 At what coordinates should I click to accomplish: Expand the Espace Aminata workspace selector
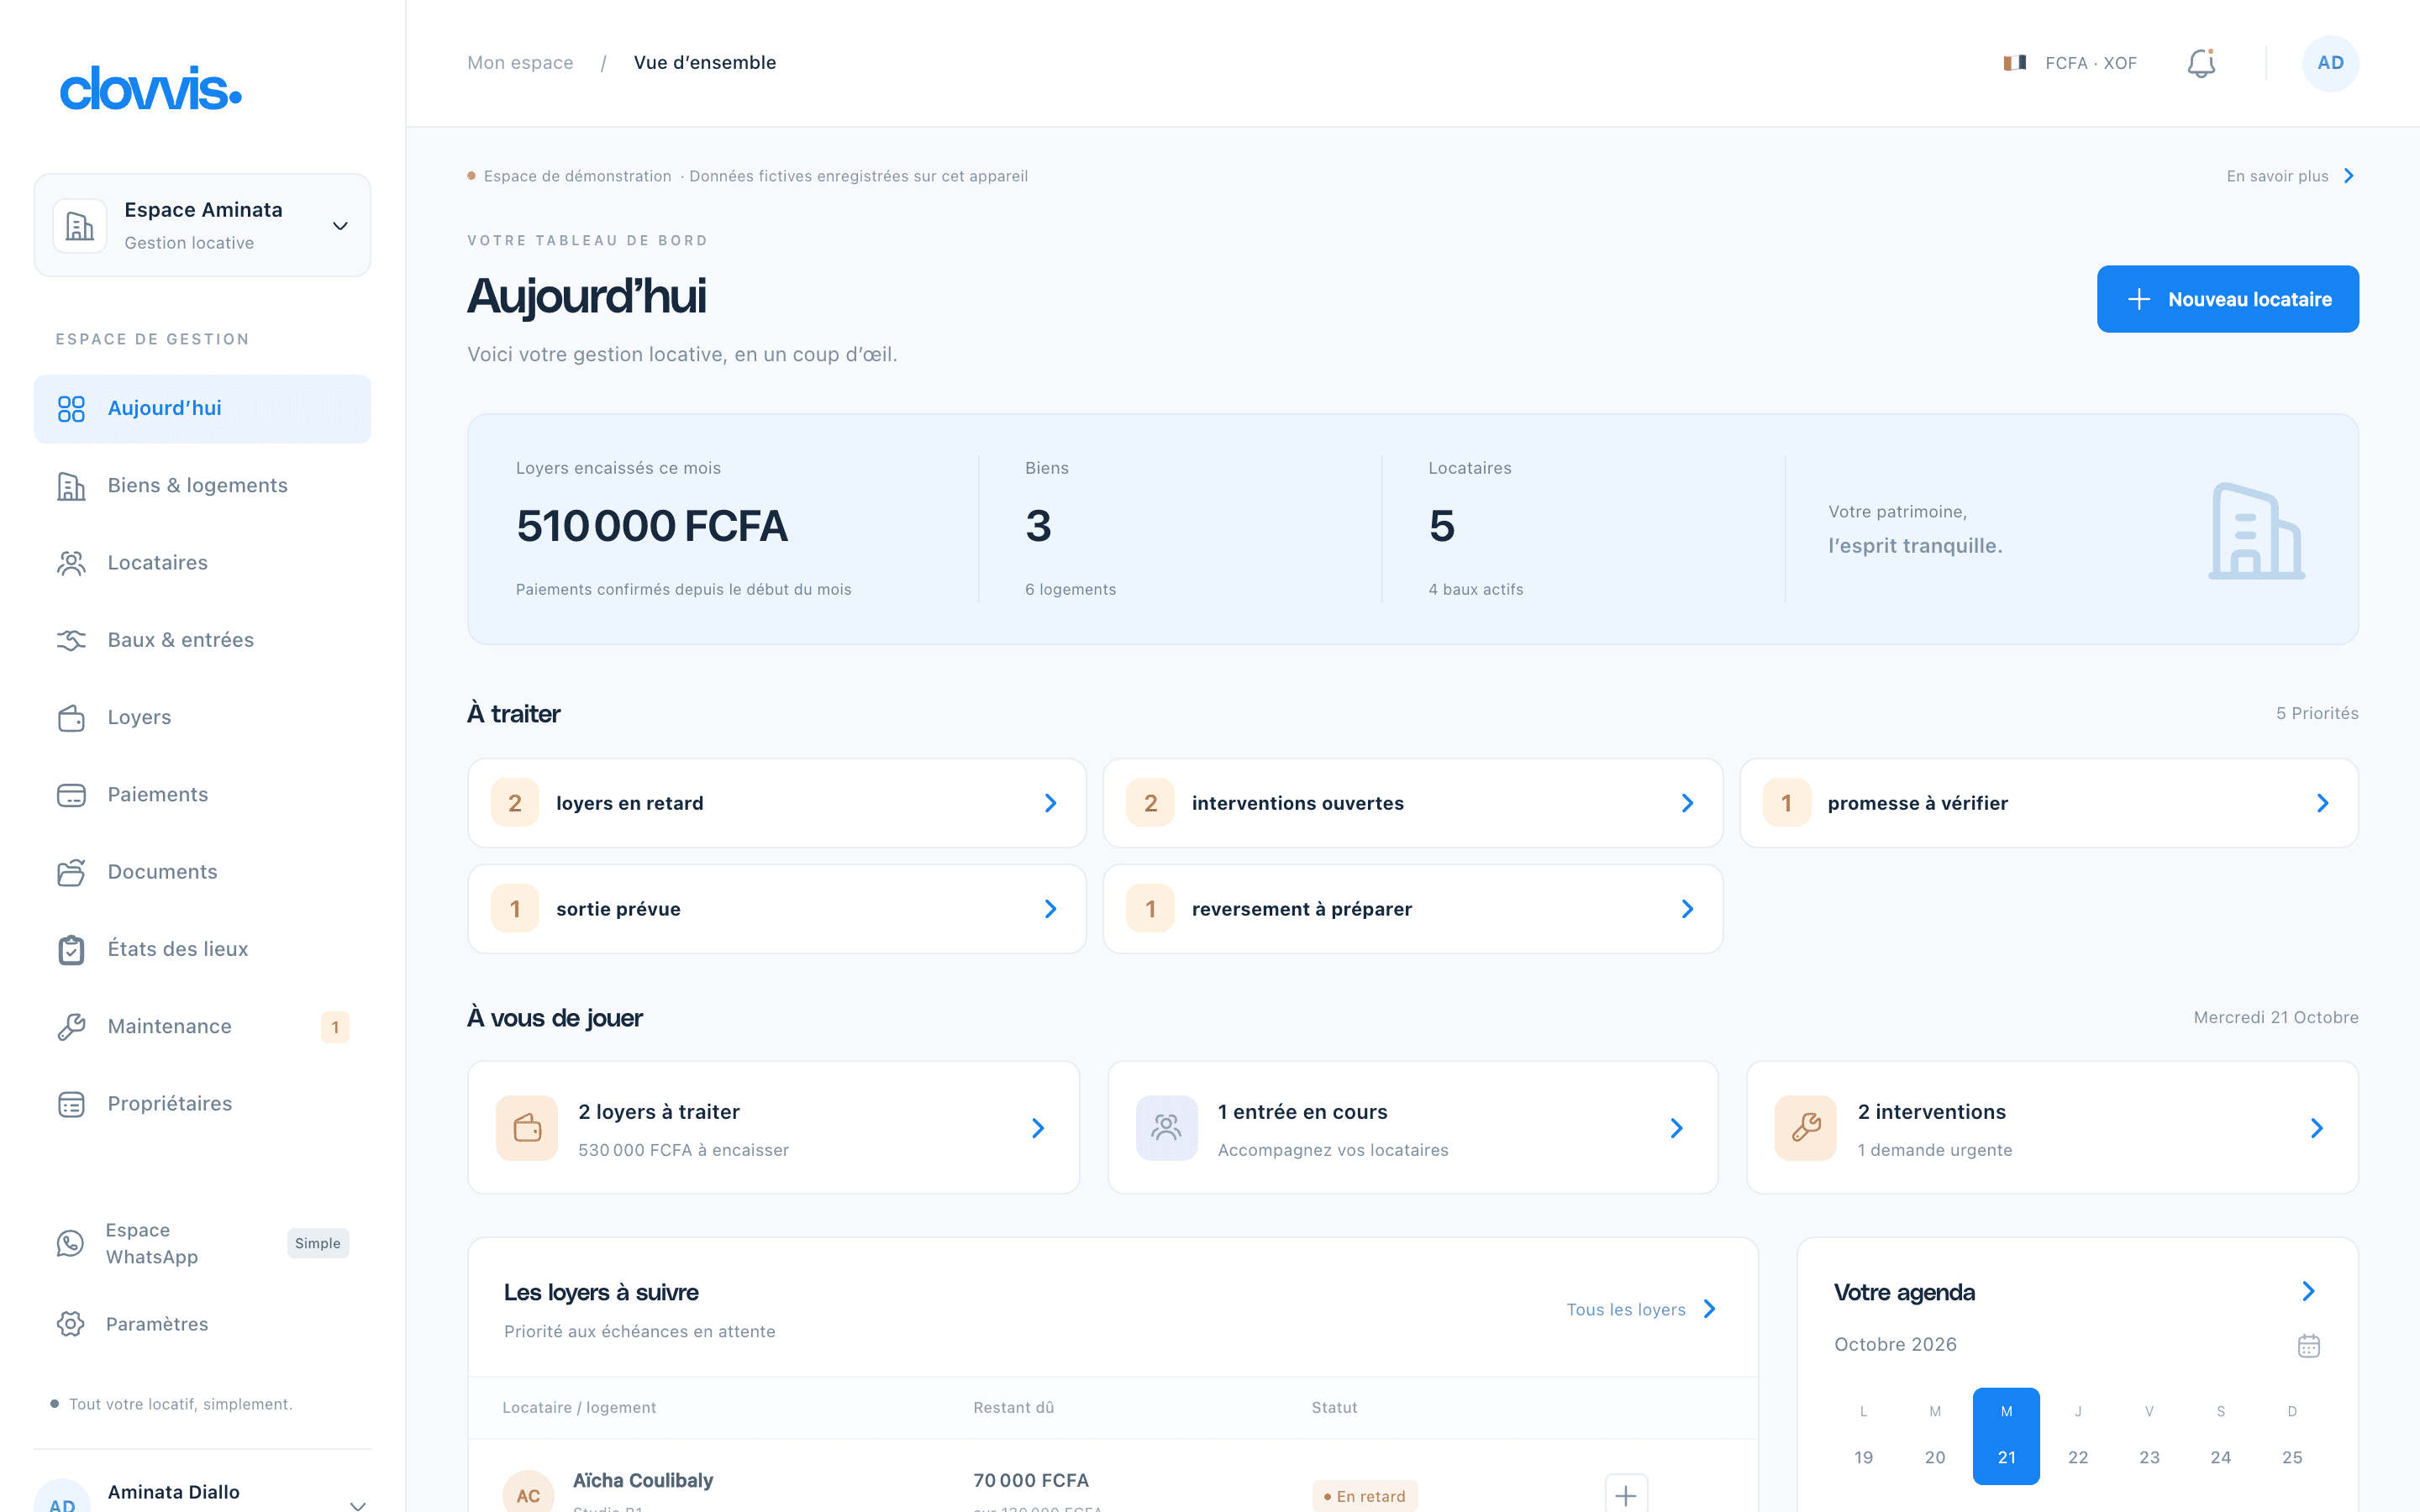(202, 225)
